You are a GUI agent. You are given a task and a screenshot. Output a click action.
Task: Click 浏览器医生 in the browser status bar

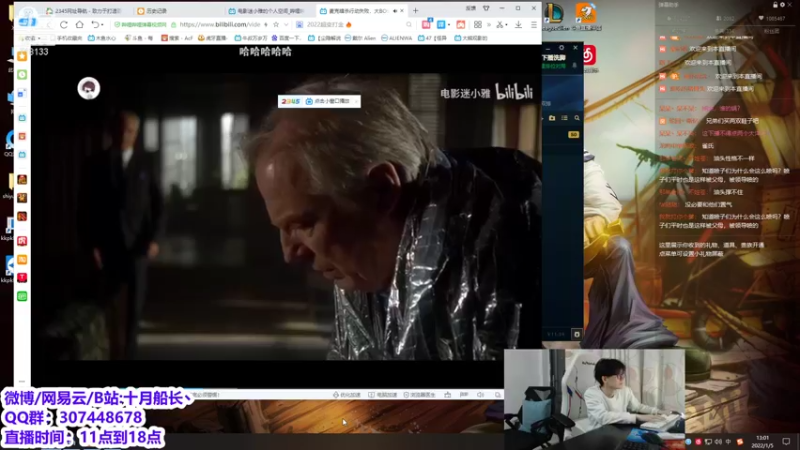tap(419, 395)
